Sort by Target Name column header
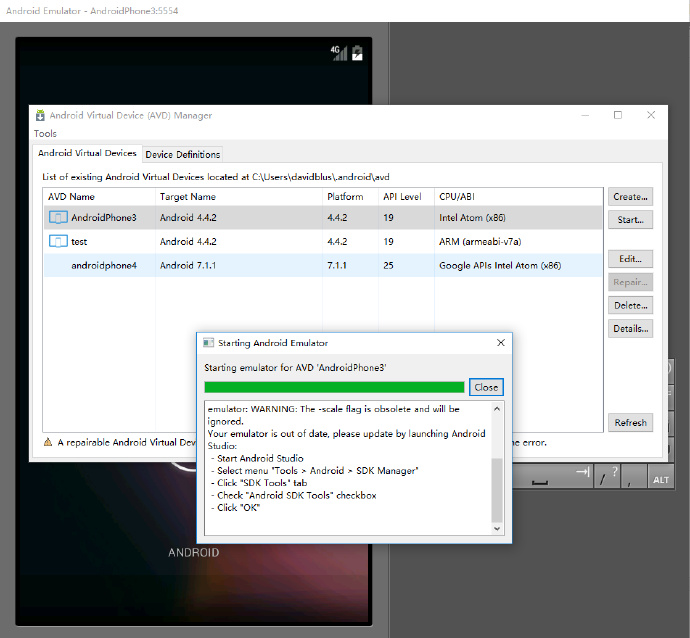 239,197
